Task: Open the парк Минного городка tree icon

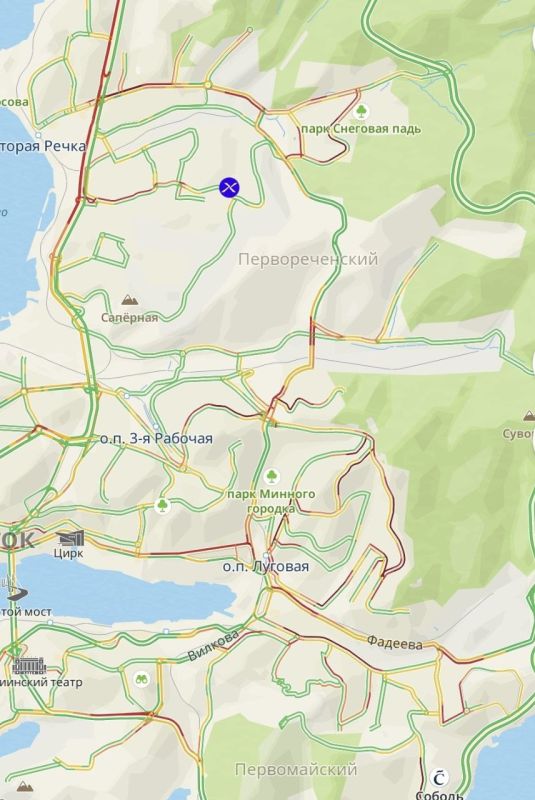Action: (x=272, y=477)
